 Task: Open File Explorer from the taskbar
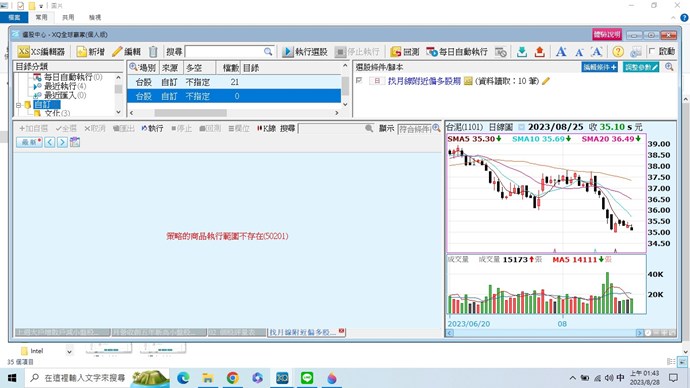pos(208,378)
